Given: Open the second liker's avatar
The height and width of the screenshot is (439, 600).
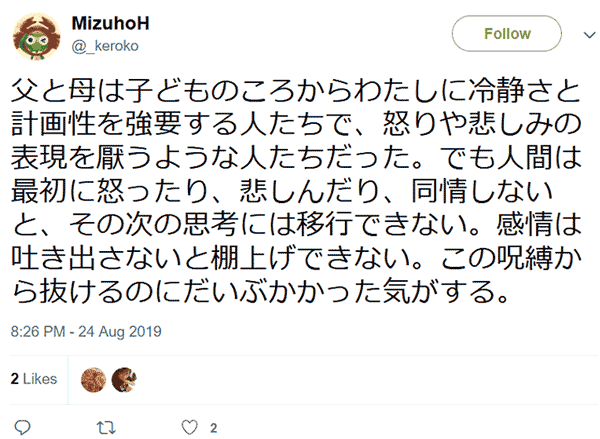Looking at the screenshot, I should click(x=123, y=380).
